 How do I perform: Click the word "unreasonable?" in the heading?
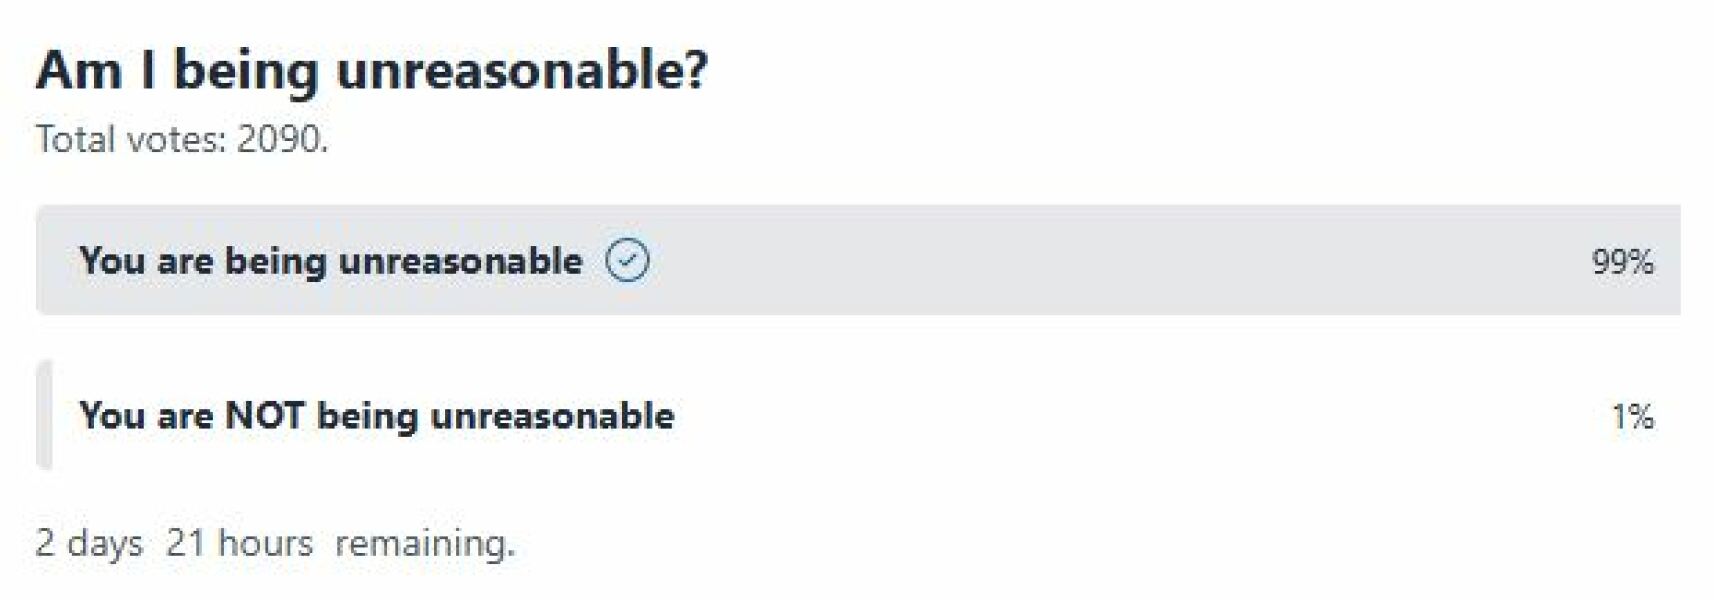pyautogui.click(x=521, y=70)
